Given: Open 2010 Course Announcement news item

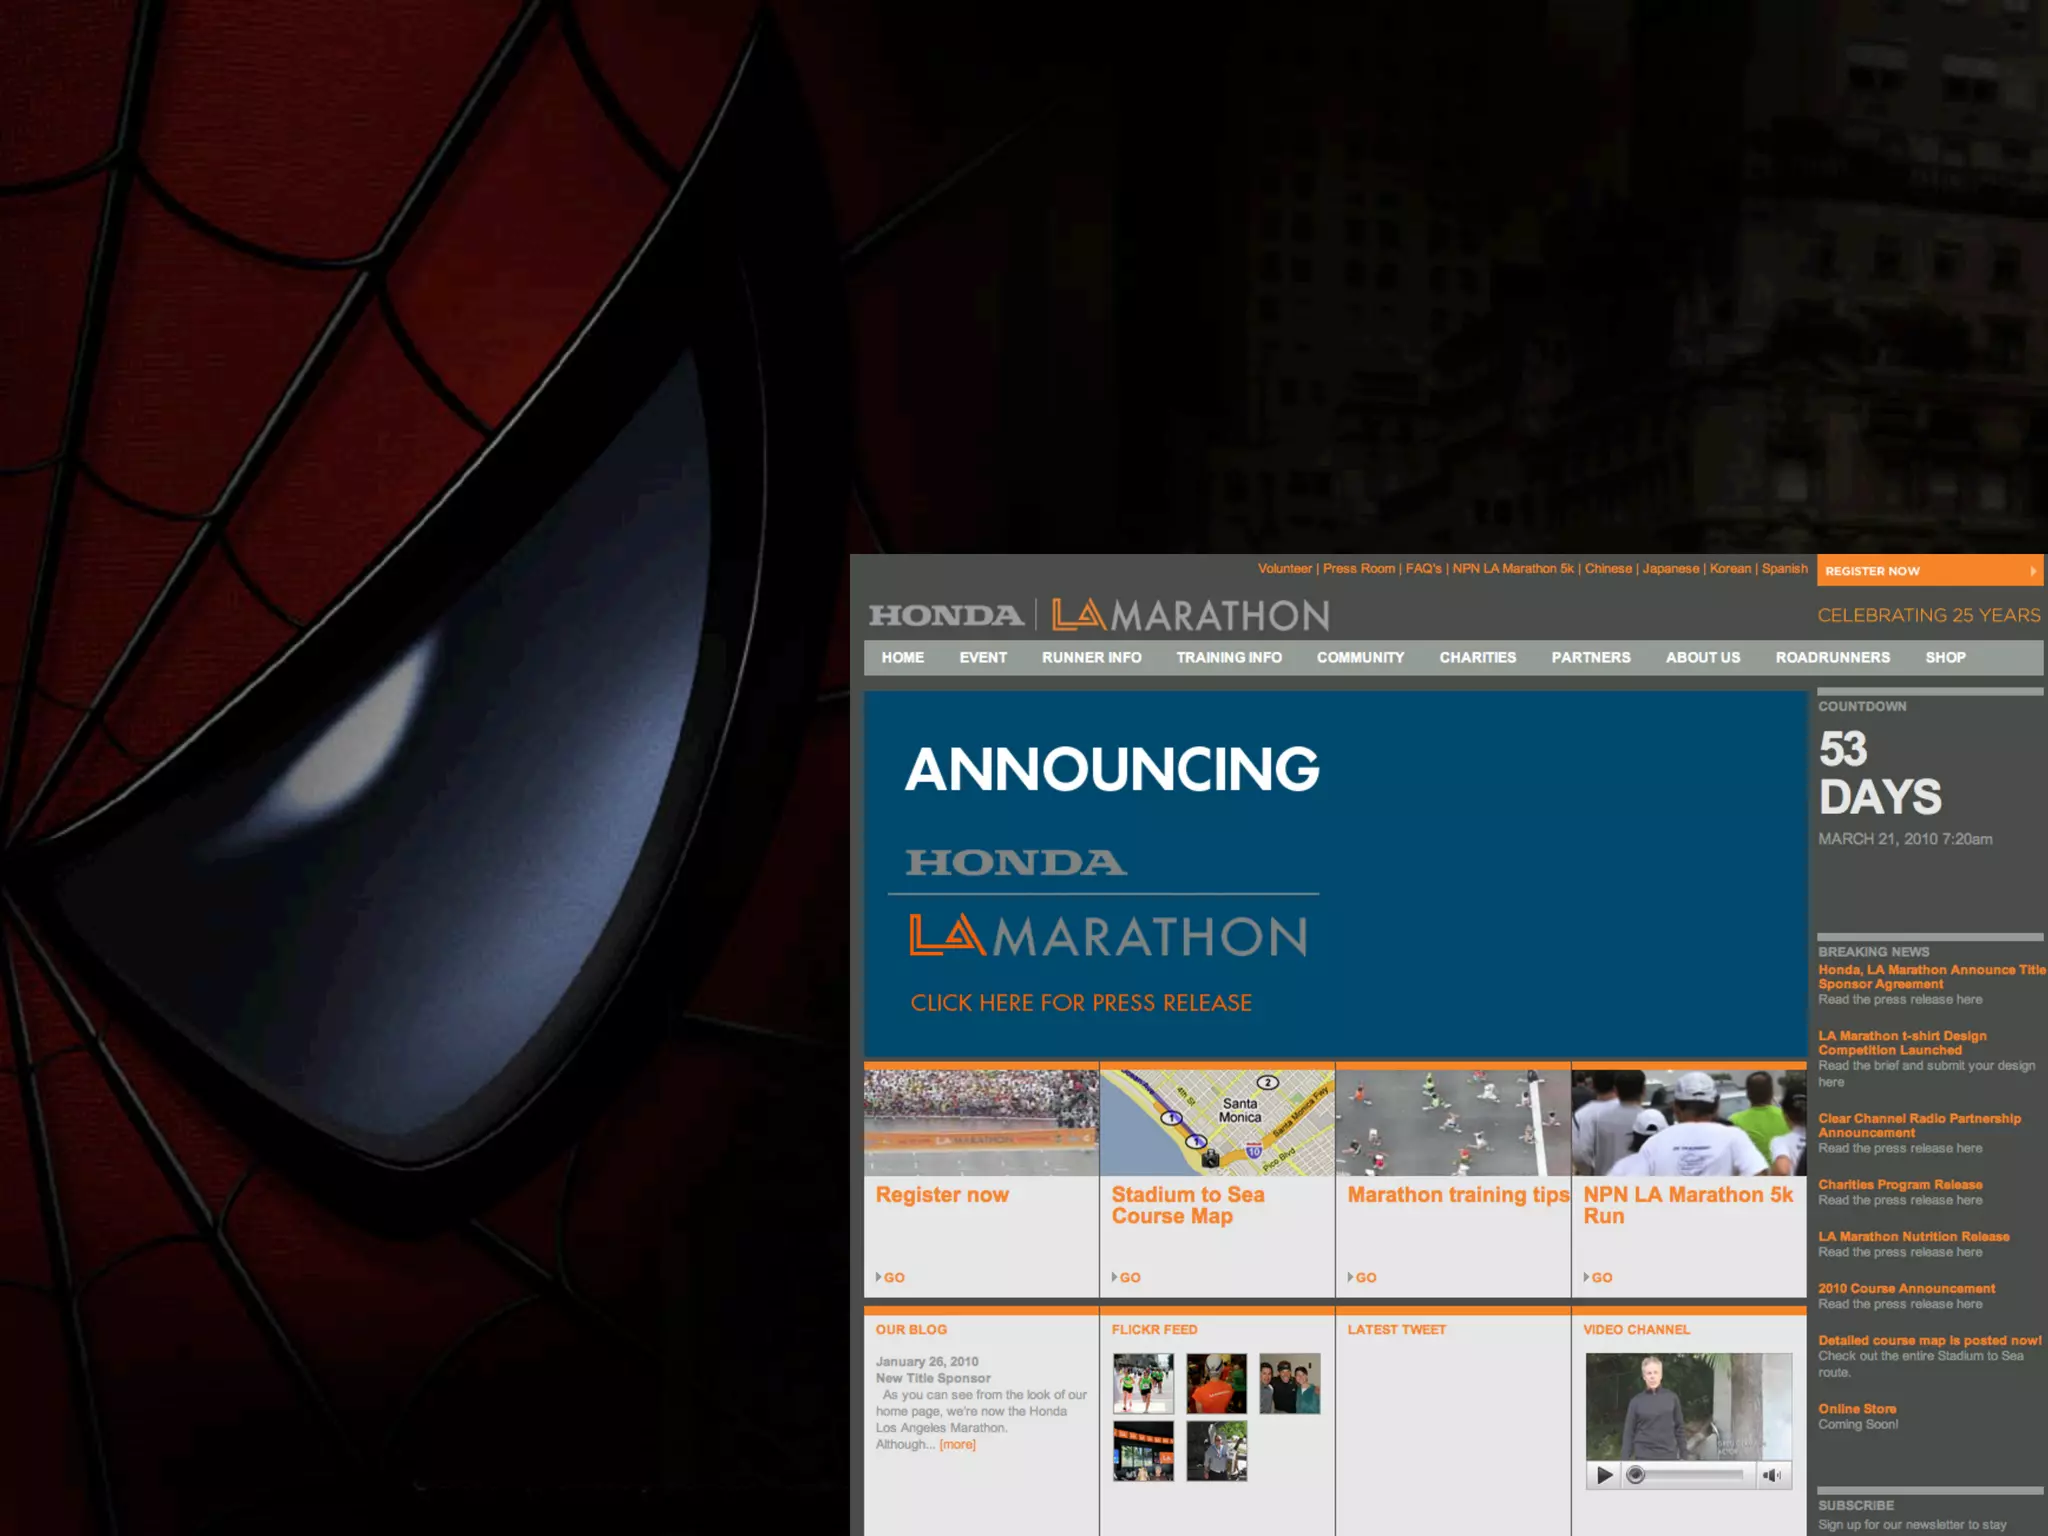Looking at the screenshot, I should 1906,1288.
